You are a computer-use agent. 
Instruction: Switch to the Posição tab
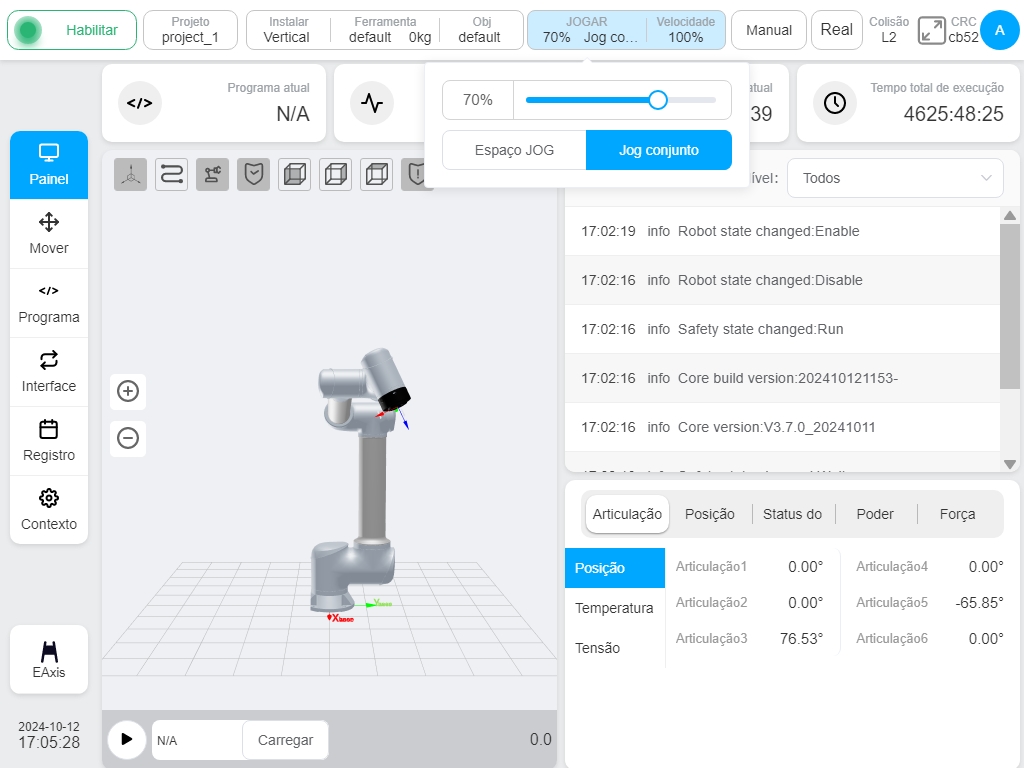710,514
